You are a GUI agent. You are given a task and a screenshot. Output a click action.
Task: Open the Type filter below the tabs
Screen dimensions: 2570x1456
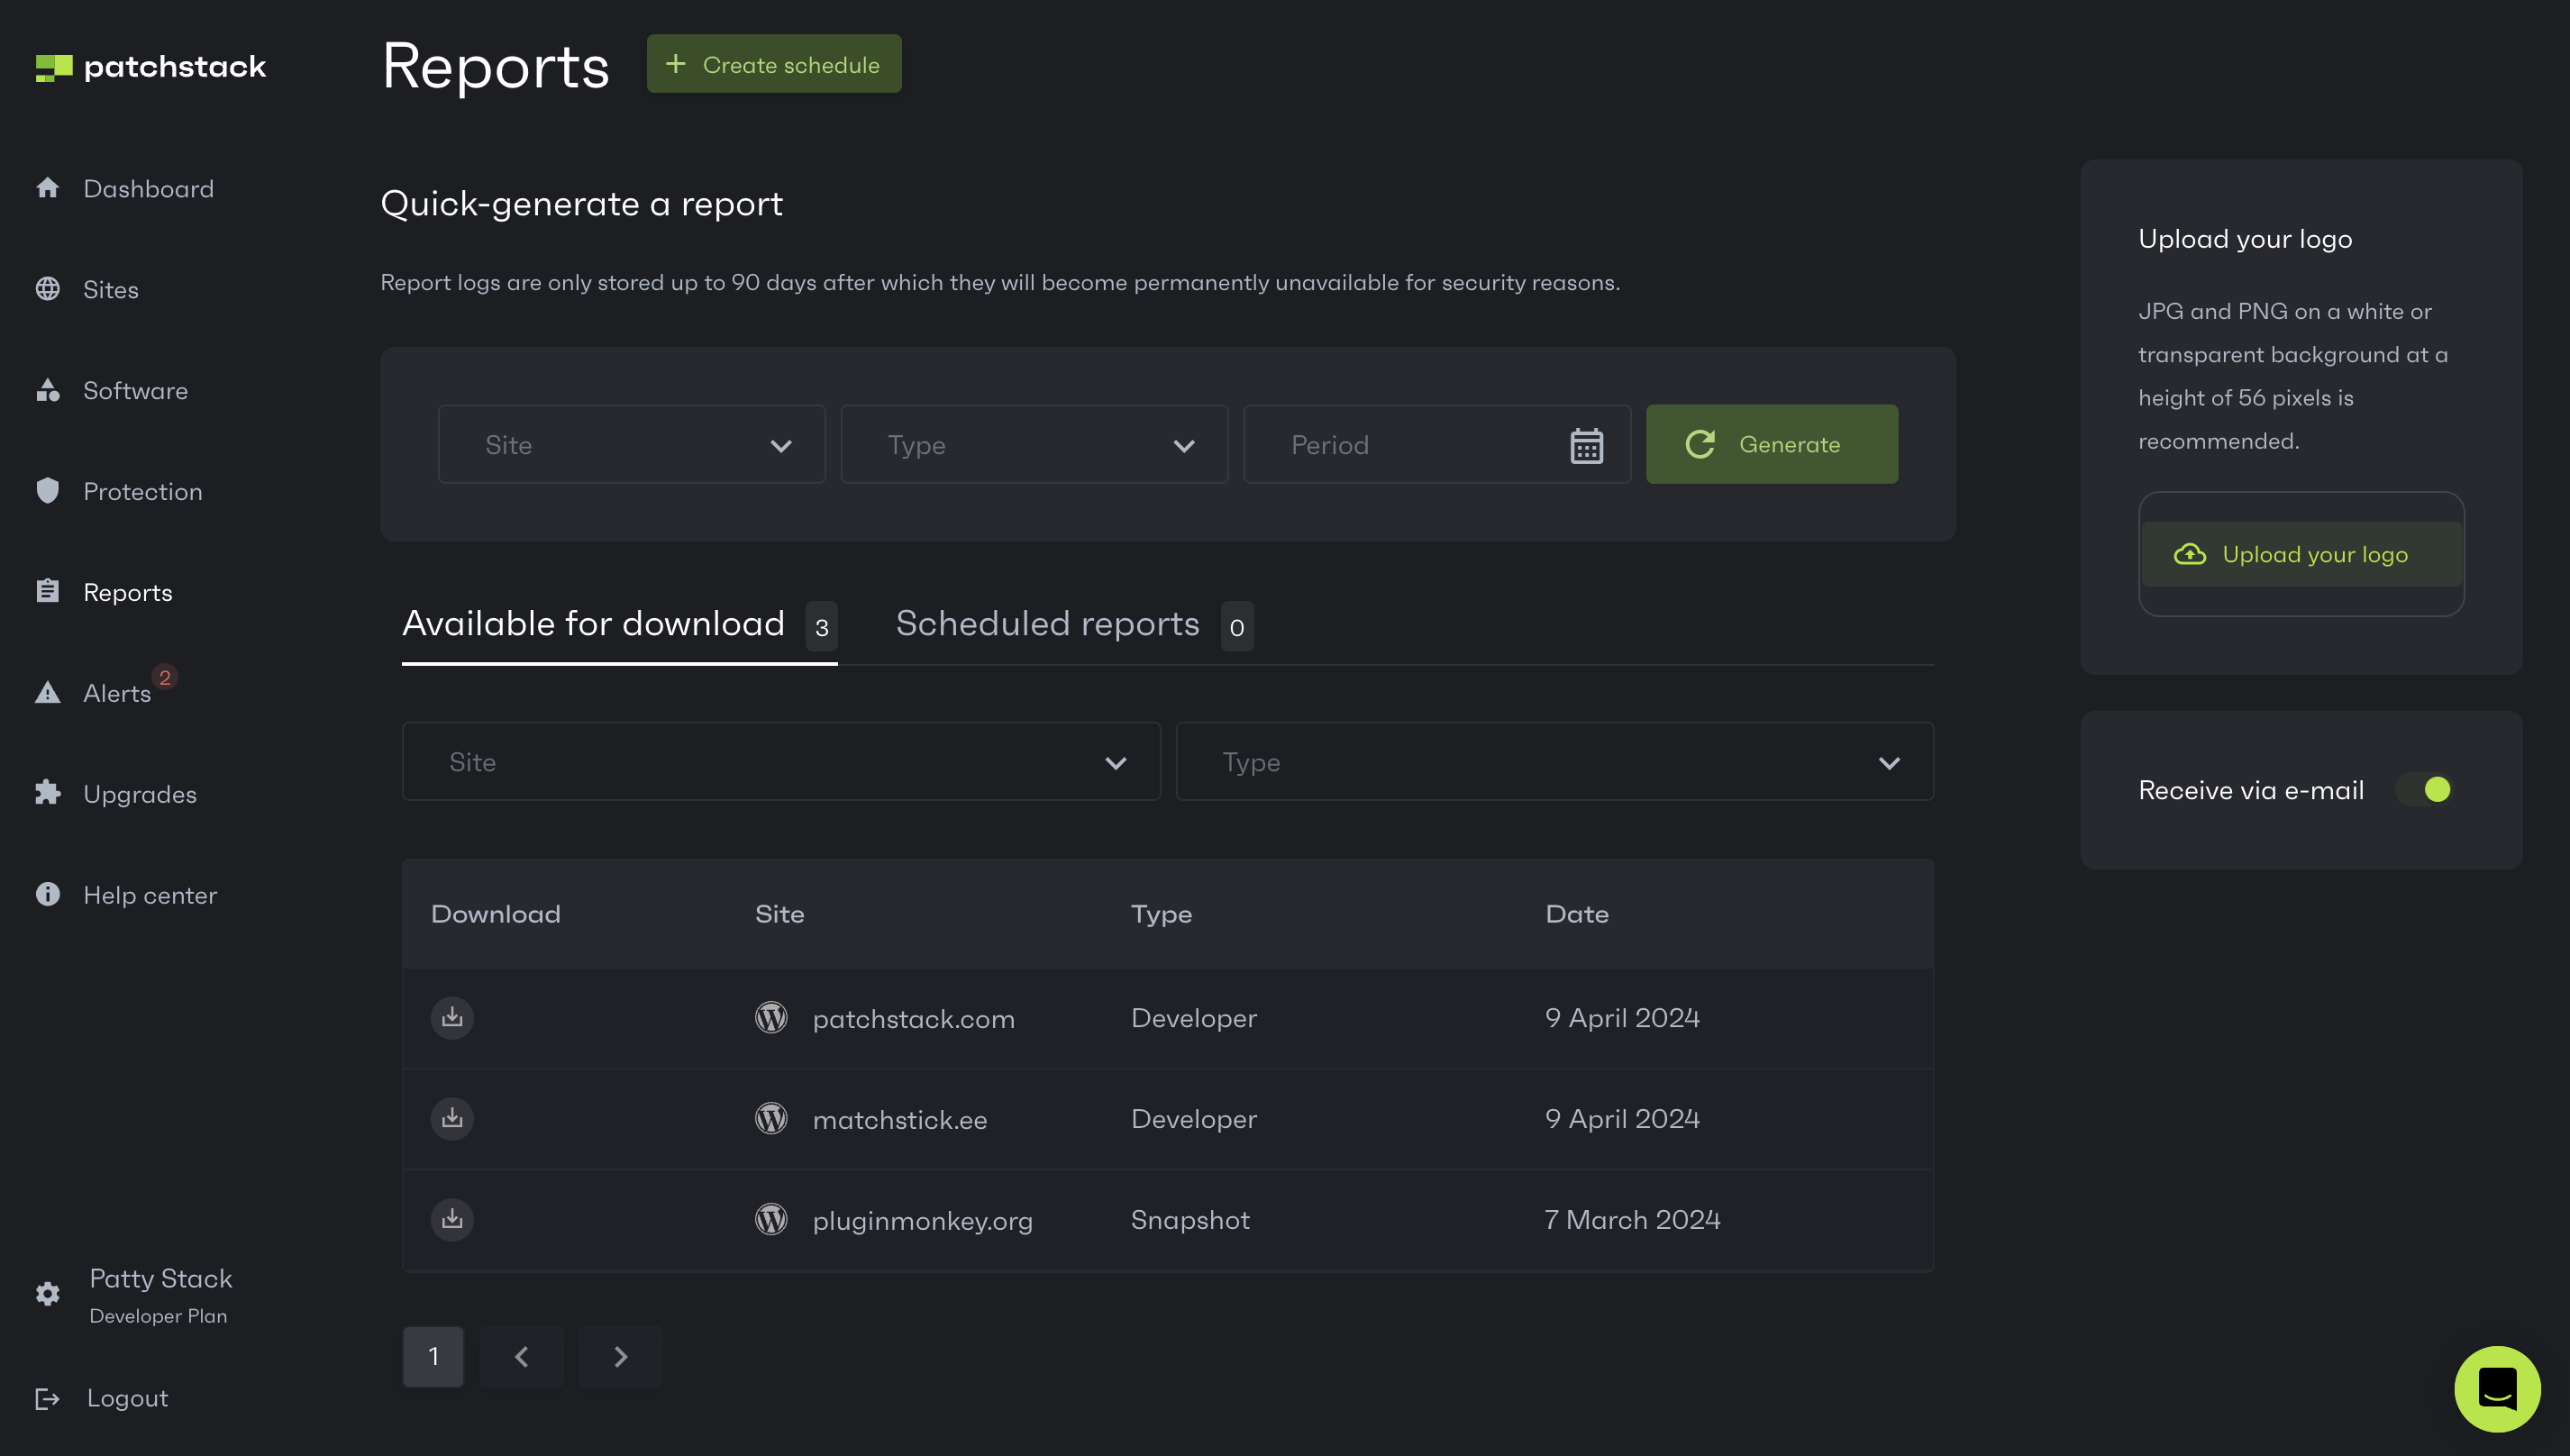click(1554, 762)
